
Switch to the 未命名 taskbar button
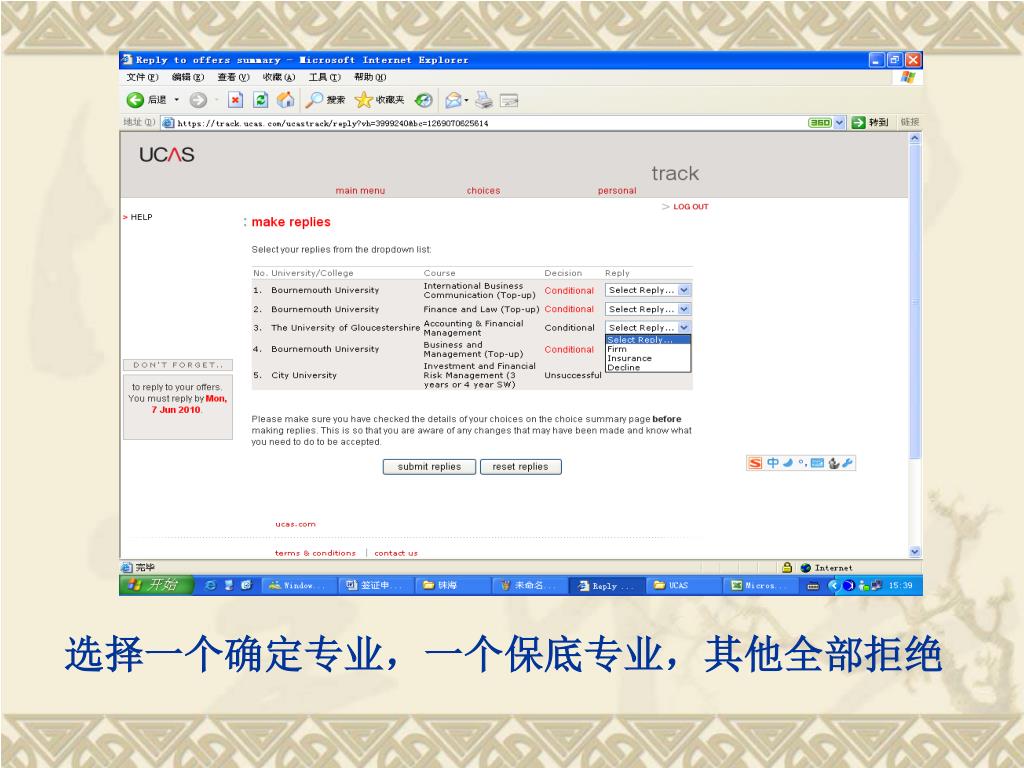point(528,585)
